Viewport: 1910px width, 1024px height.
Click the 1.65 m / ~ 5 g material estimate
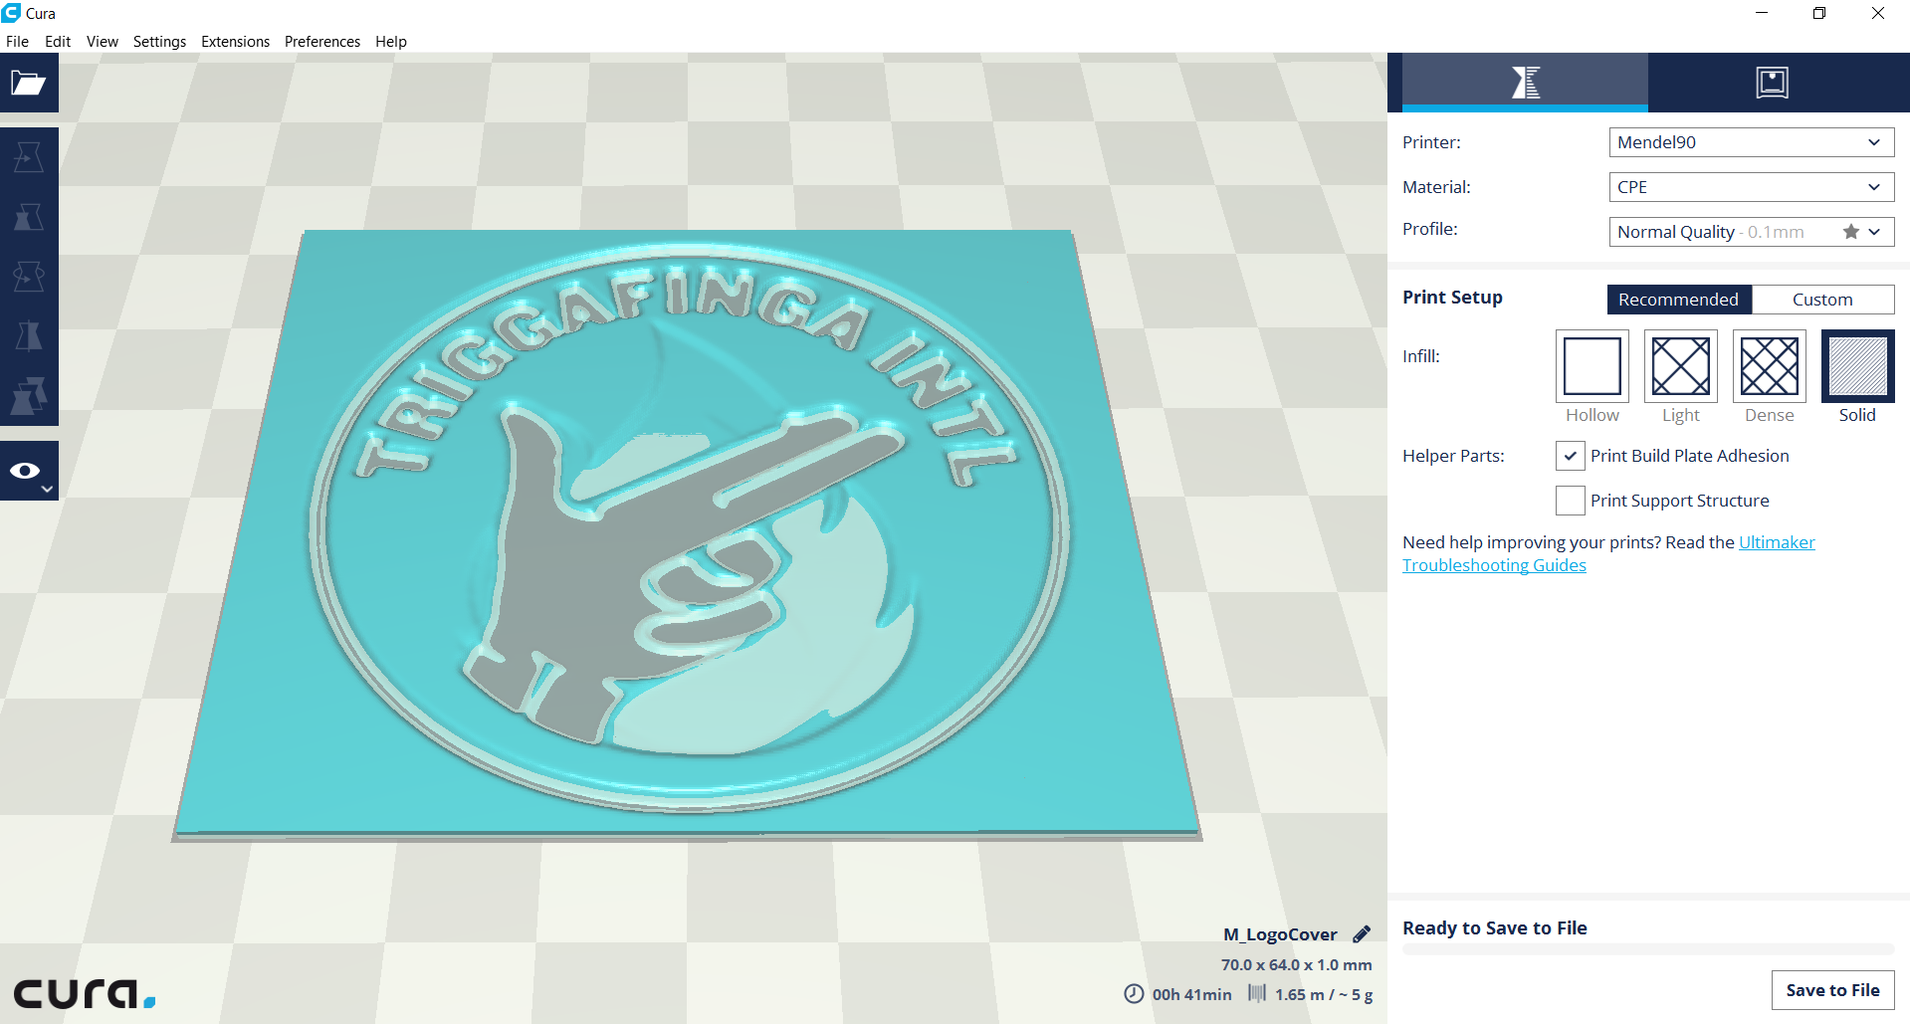[x=1324, y=995]
